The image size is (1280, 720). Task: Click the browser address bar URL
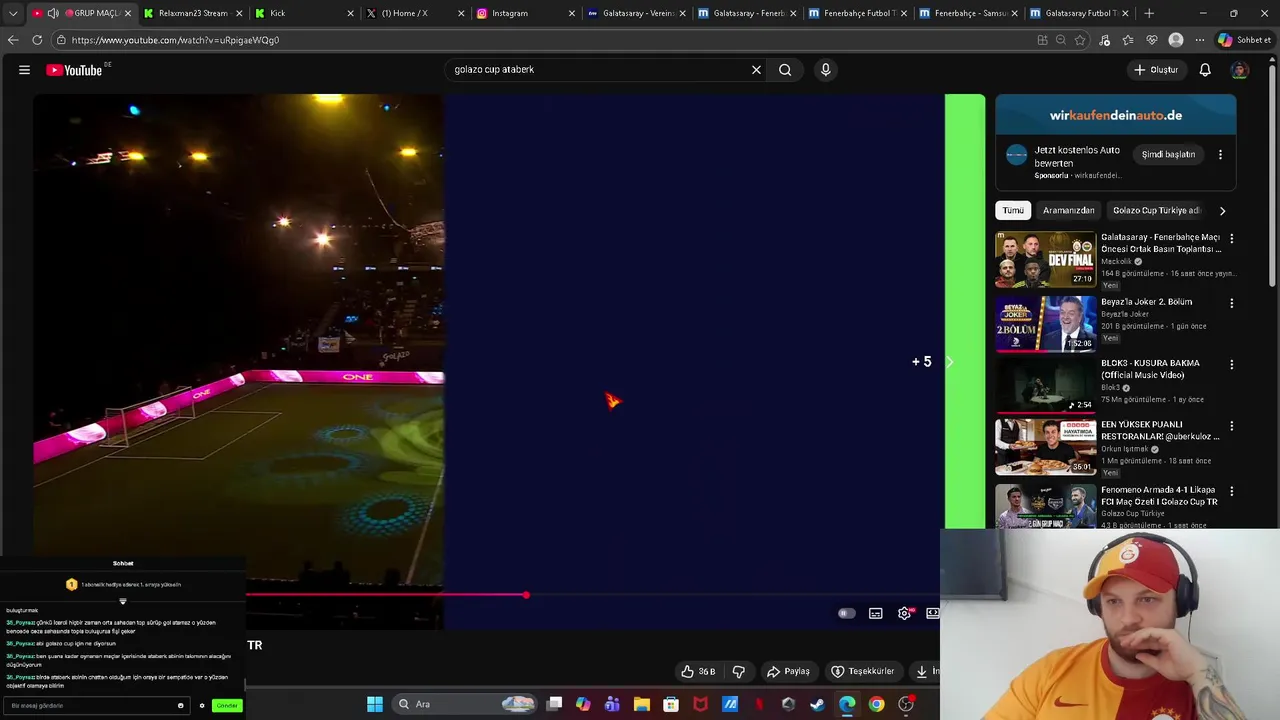[175, 40]
